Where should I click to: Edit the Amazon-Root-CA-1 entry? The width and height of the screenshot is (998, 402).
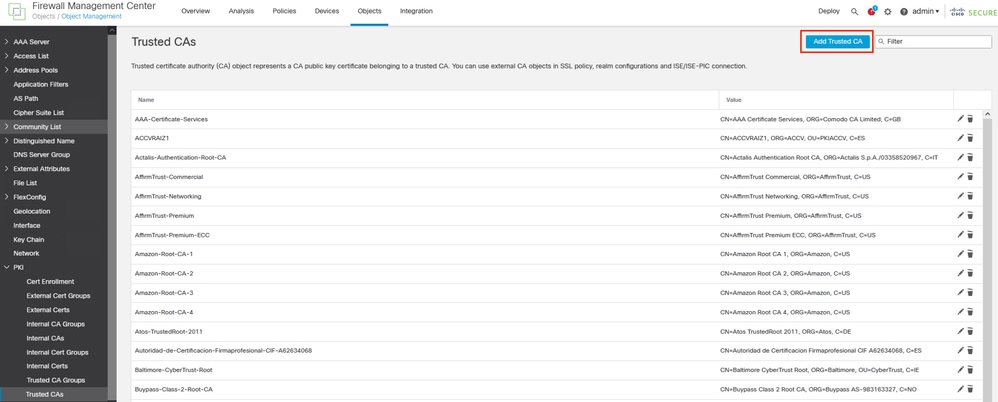960,254
